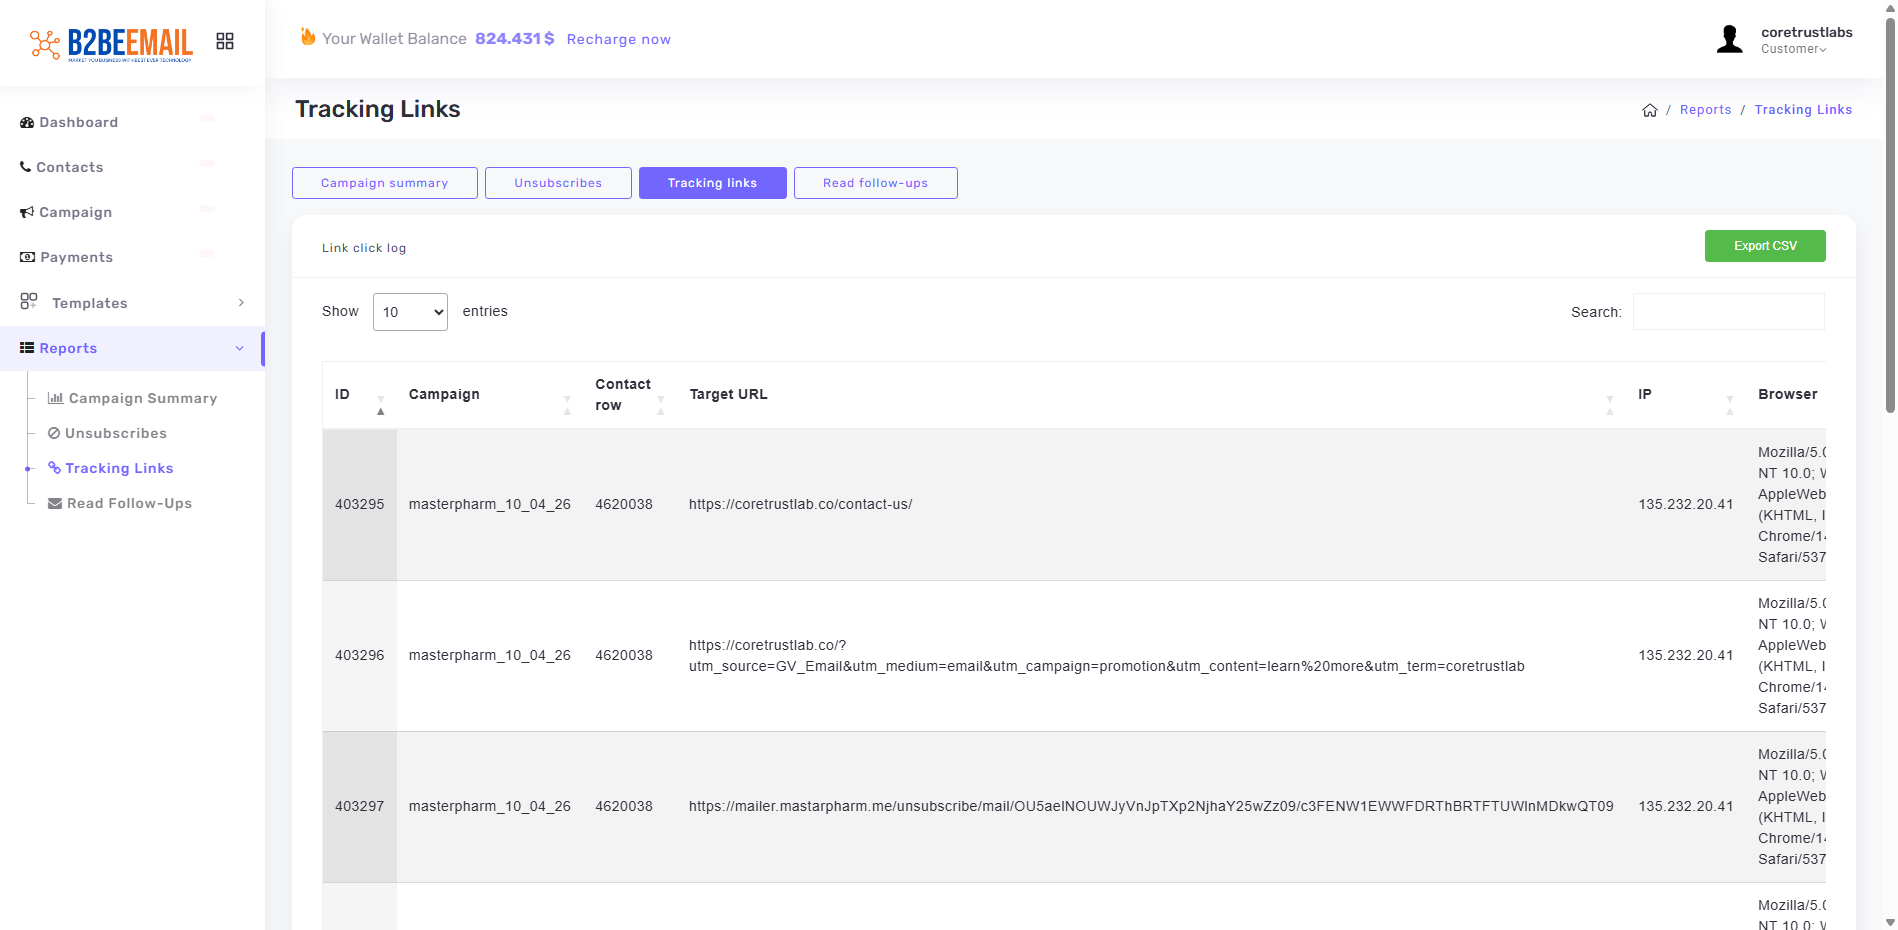This screenshot has width=1898, height=930.
Task: Expand the Templates sidebar menu
Action: click(89, 303)
